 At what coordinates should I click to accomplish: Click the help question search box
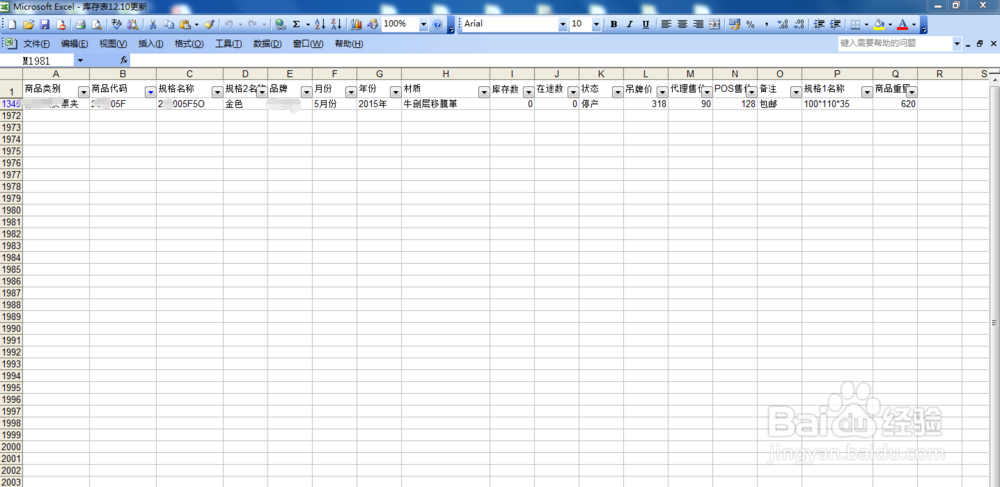(x=894, y=43)
